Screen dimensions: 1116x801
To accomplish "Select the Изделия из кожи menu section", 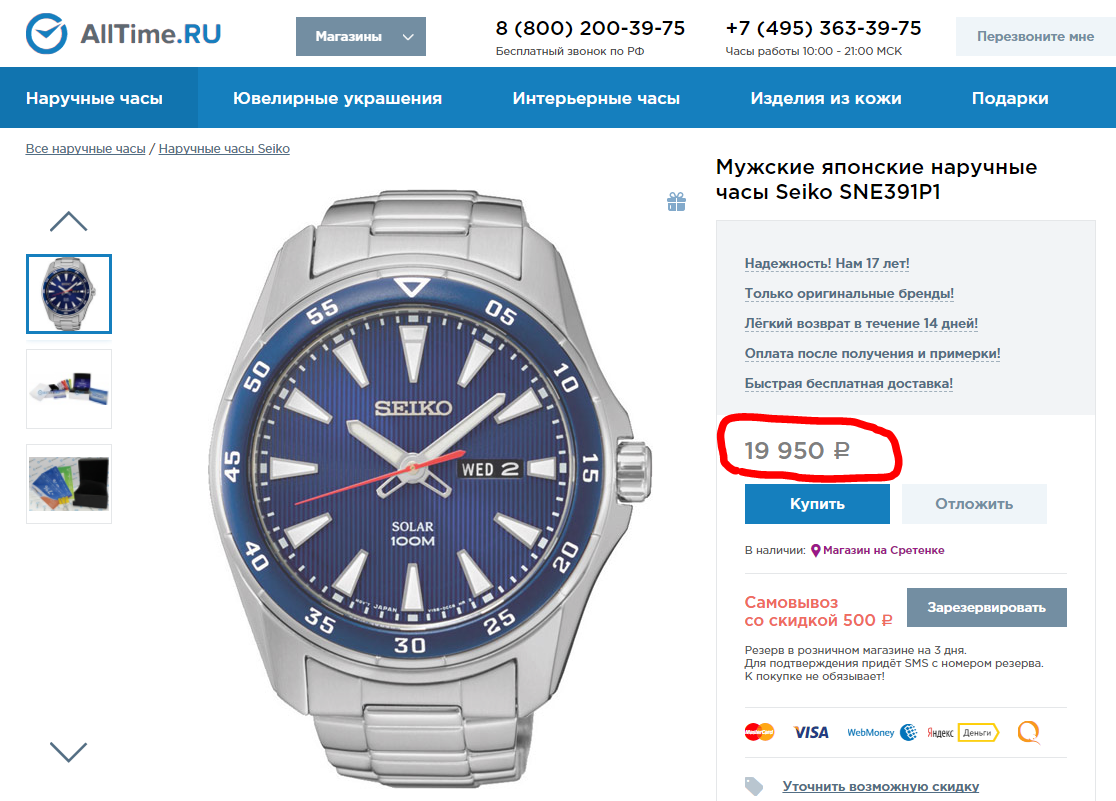I will point(826,98).
